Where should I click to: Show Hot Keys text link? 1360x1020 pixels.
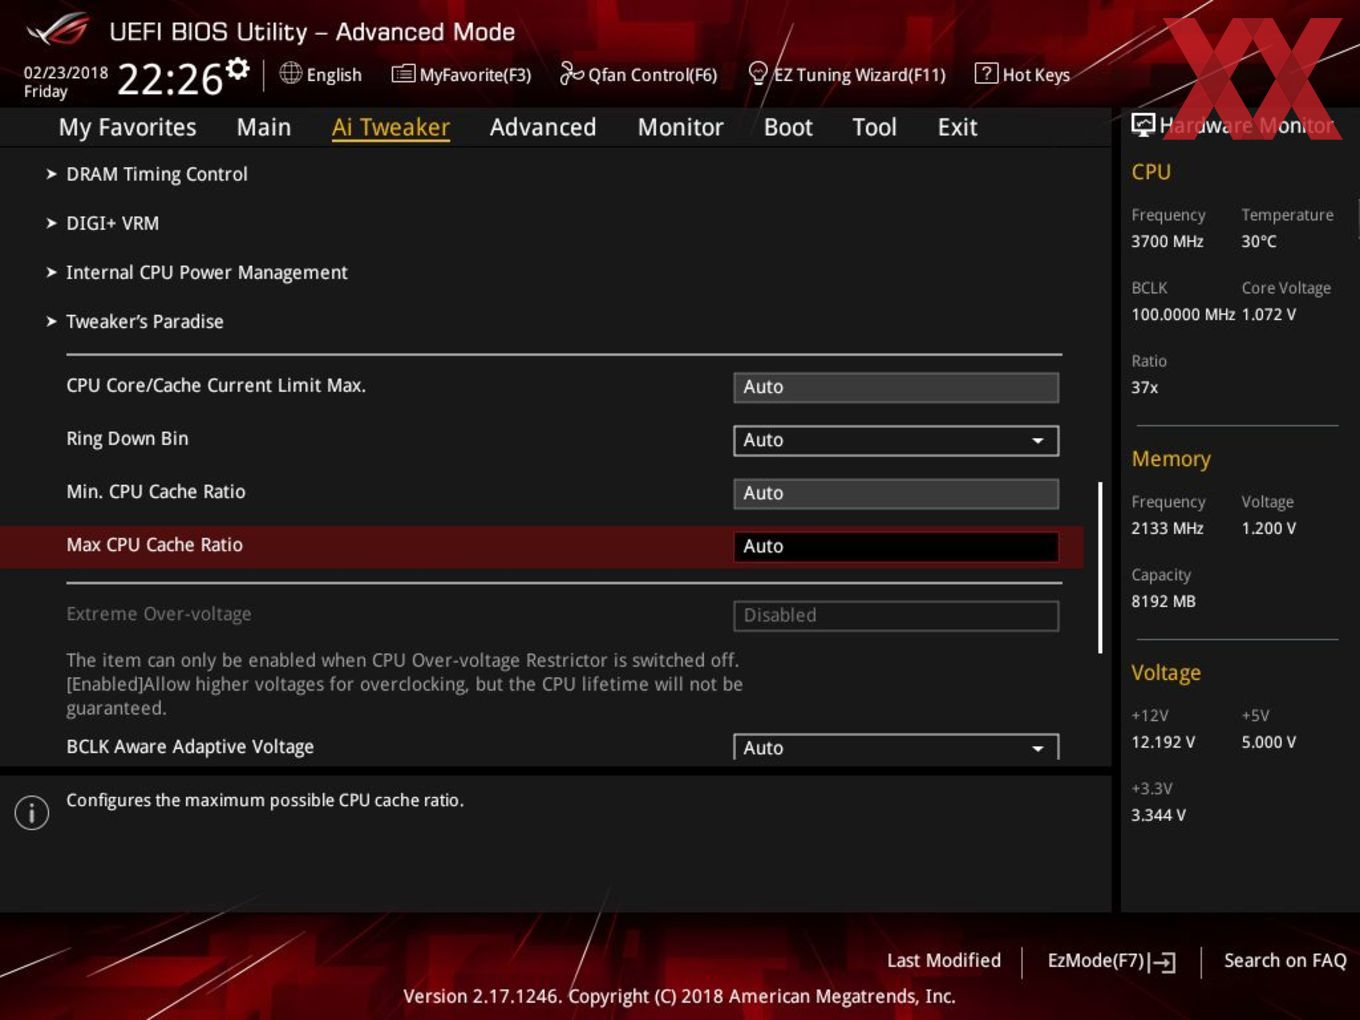point(1036,75)
